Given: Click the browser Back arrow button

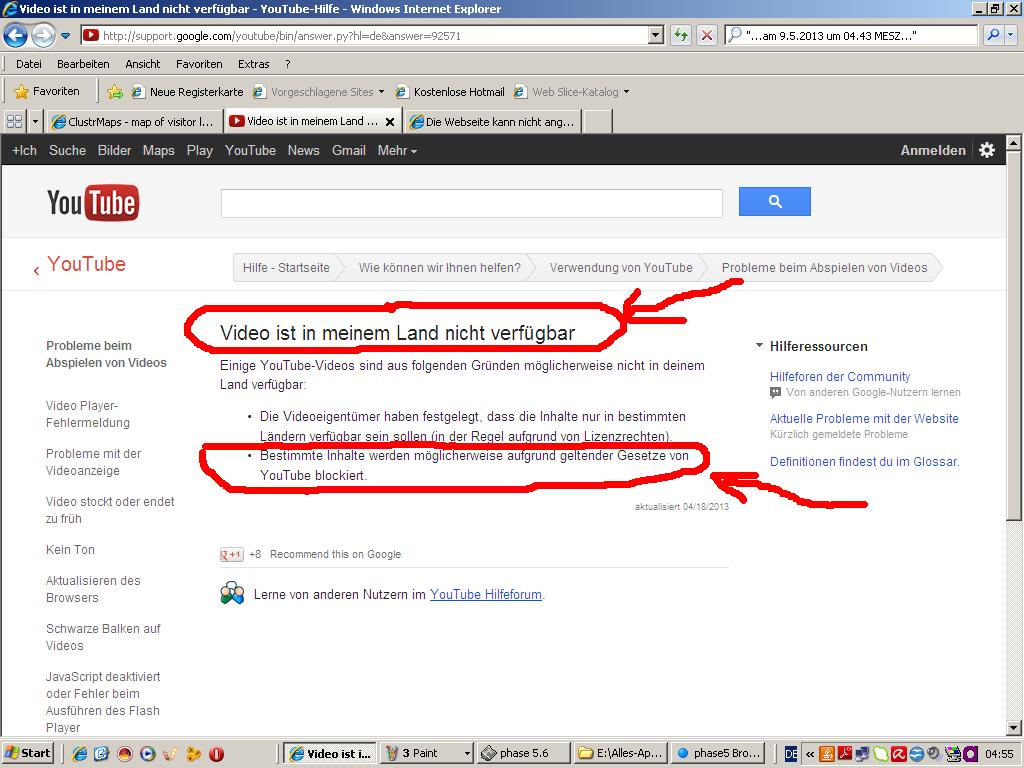Looking at the screenshot, I should coord(16,35).
